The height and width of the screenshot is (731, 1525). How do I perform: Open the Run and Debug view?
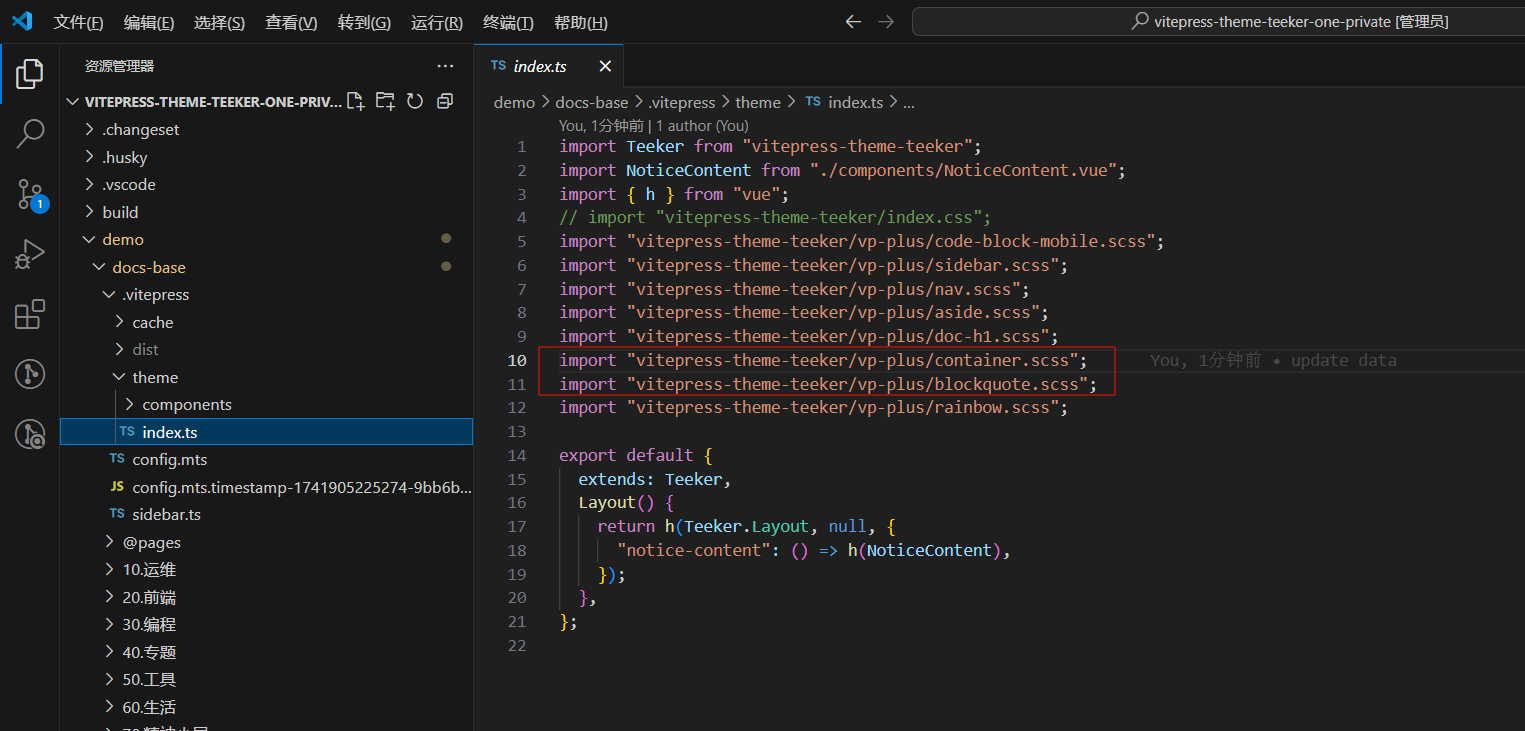(30, 255)
